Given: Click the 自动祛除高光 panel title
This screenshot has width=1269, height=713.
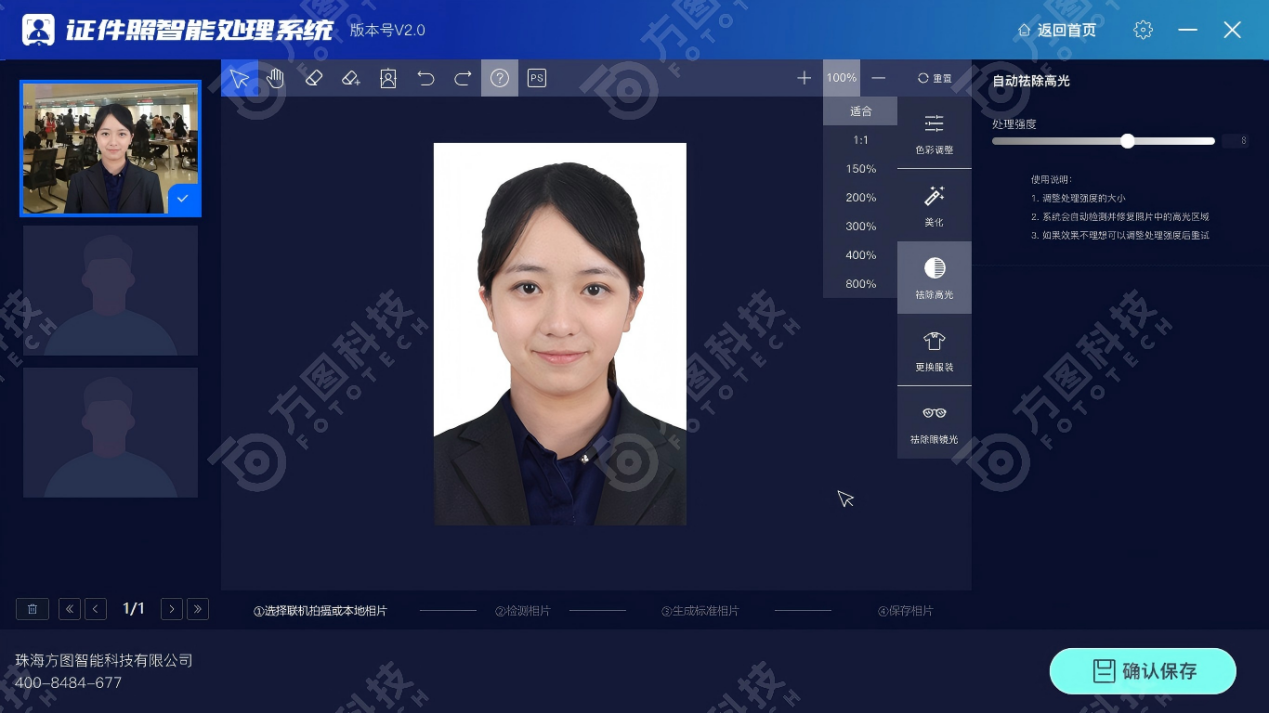Looking at the screenshot, I should click(1031, 81).
